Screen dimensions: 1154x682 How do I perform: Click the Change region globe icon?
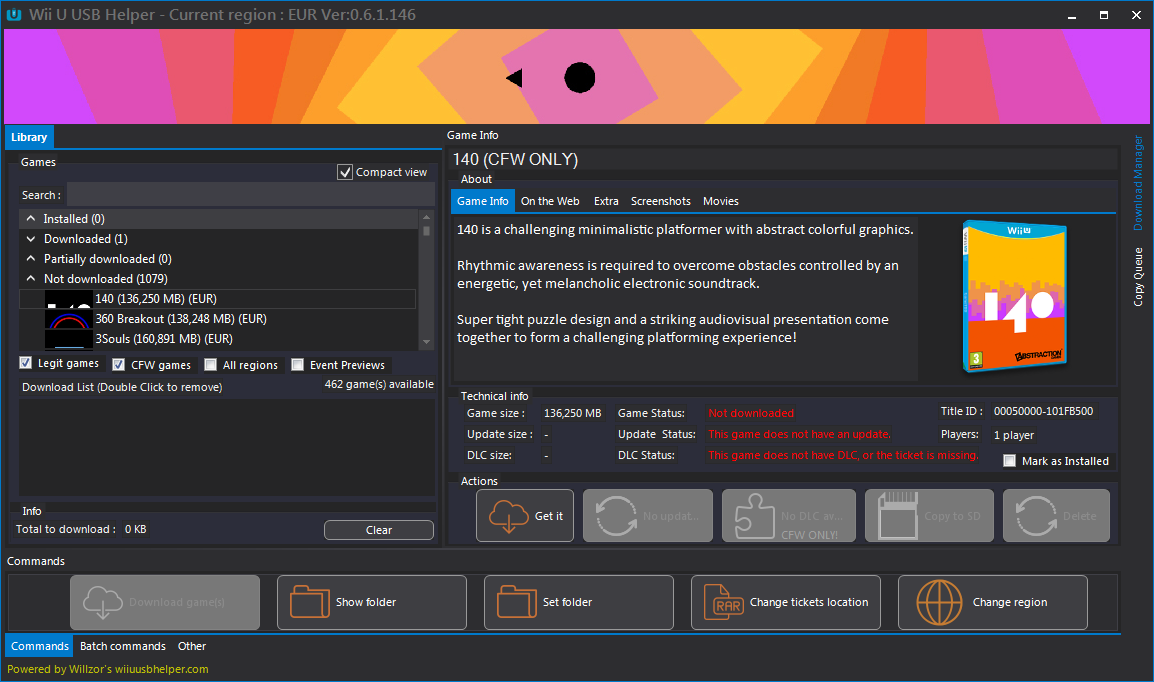tap(939, 602)
